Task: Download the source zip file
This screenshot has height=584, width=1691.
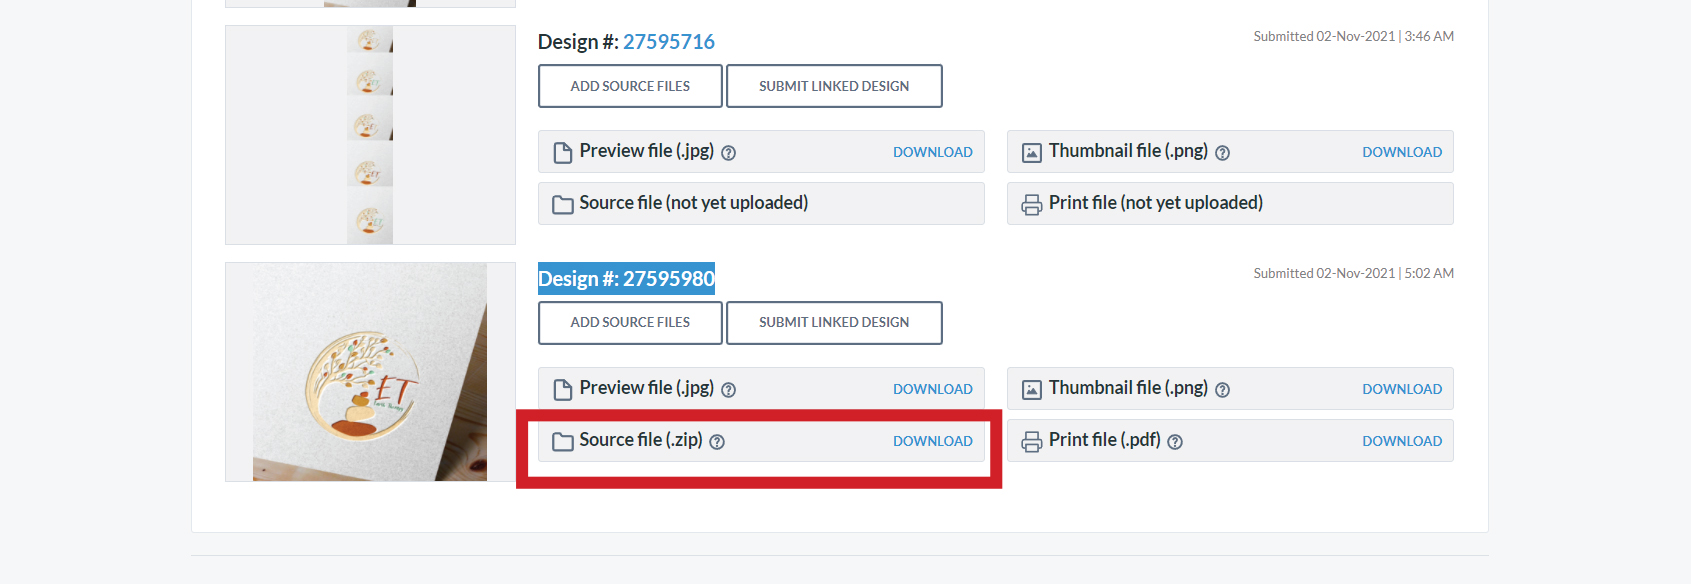Action: tap(932, 441)
